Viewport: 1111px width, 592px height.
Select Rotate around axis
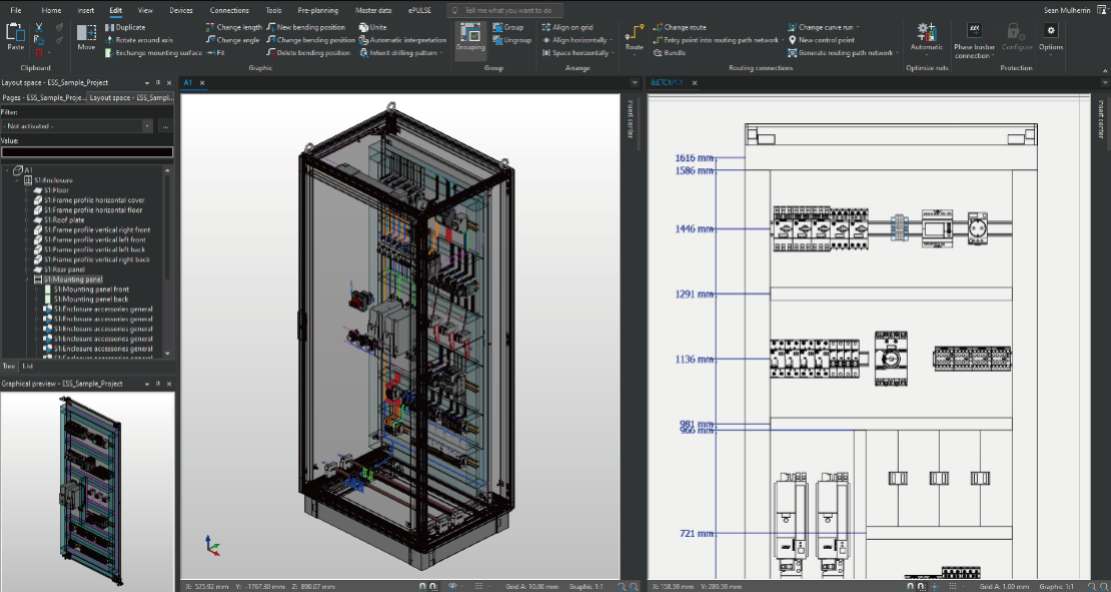coord(139,40)
